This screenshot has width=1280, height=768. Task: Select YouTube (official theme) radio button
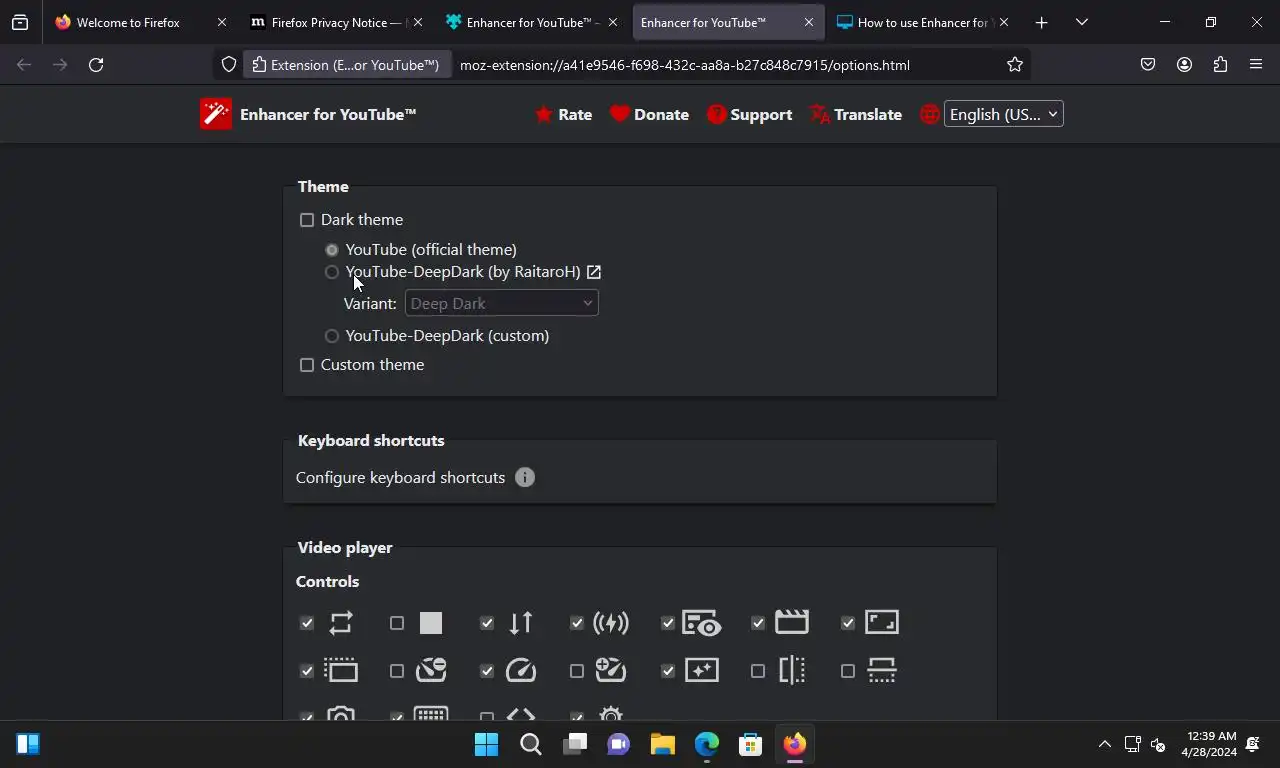[332, 250]
